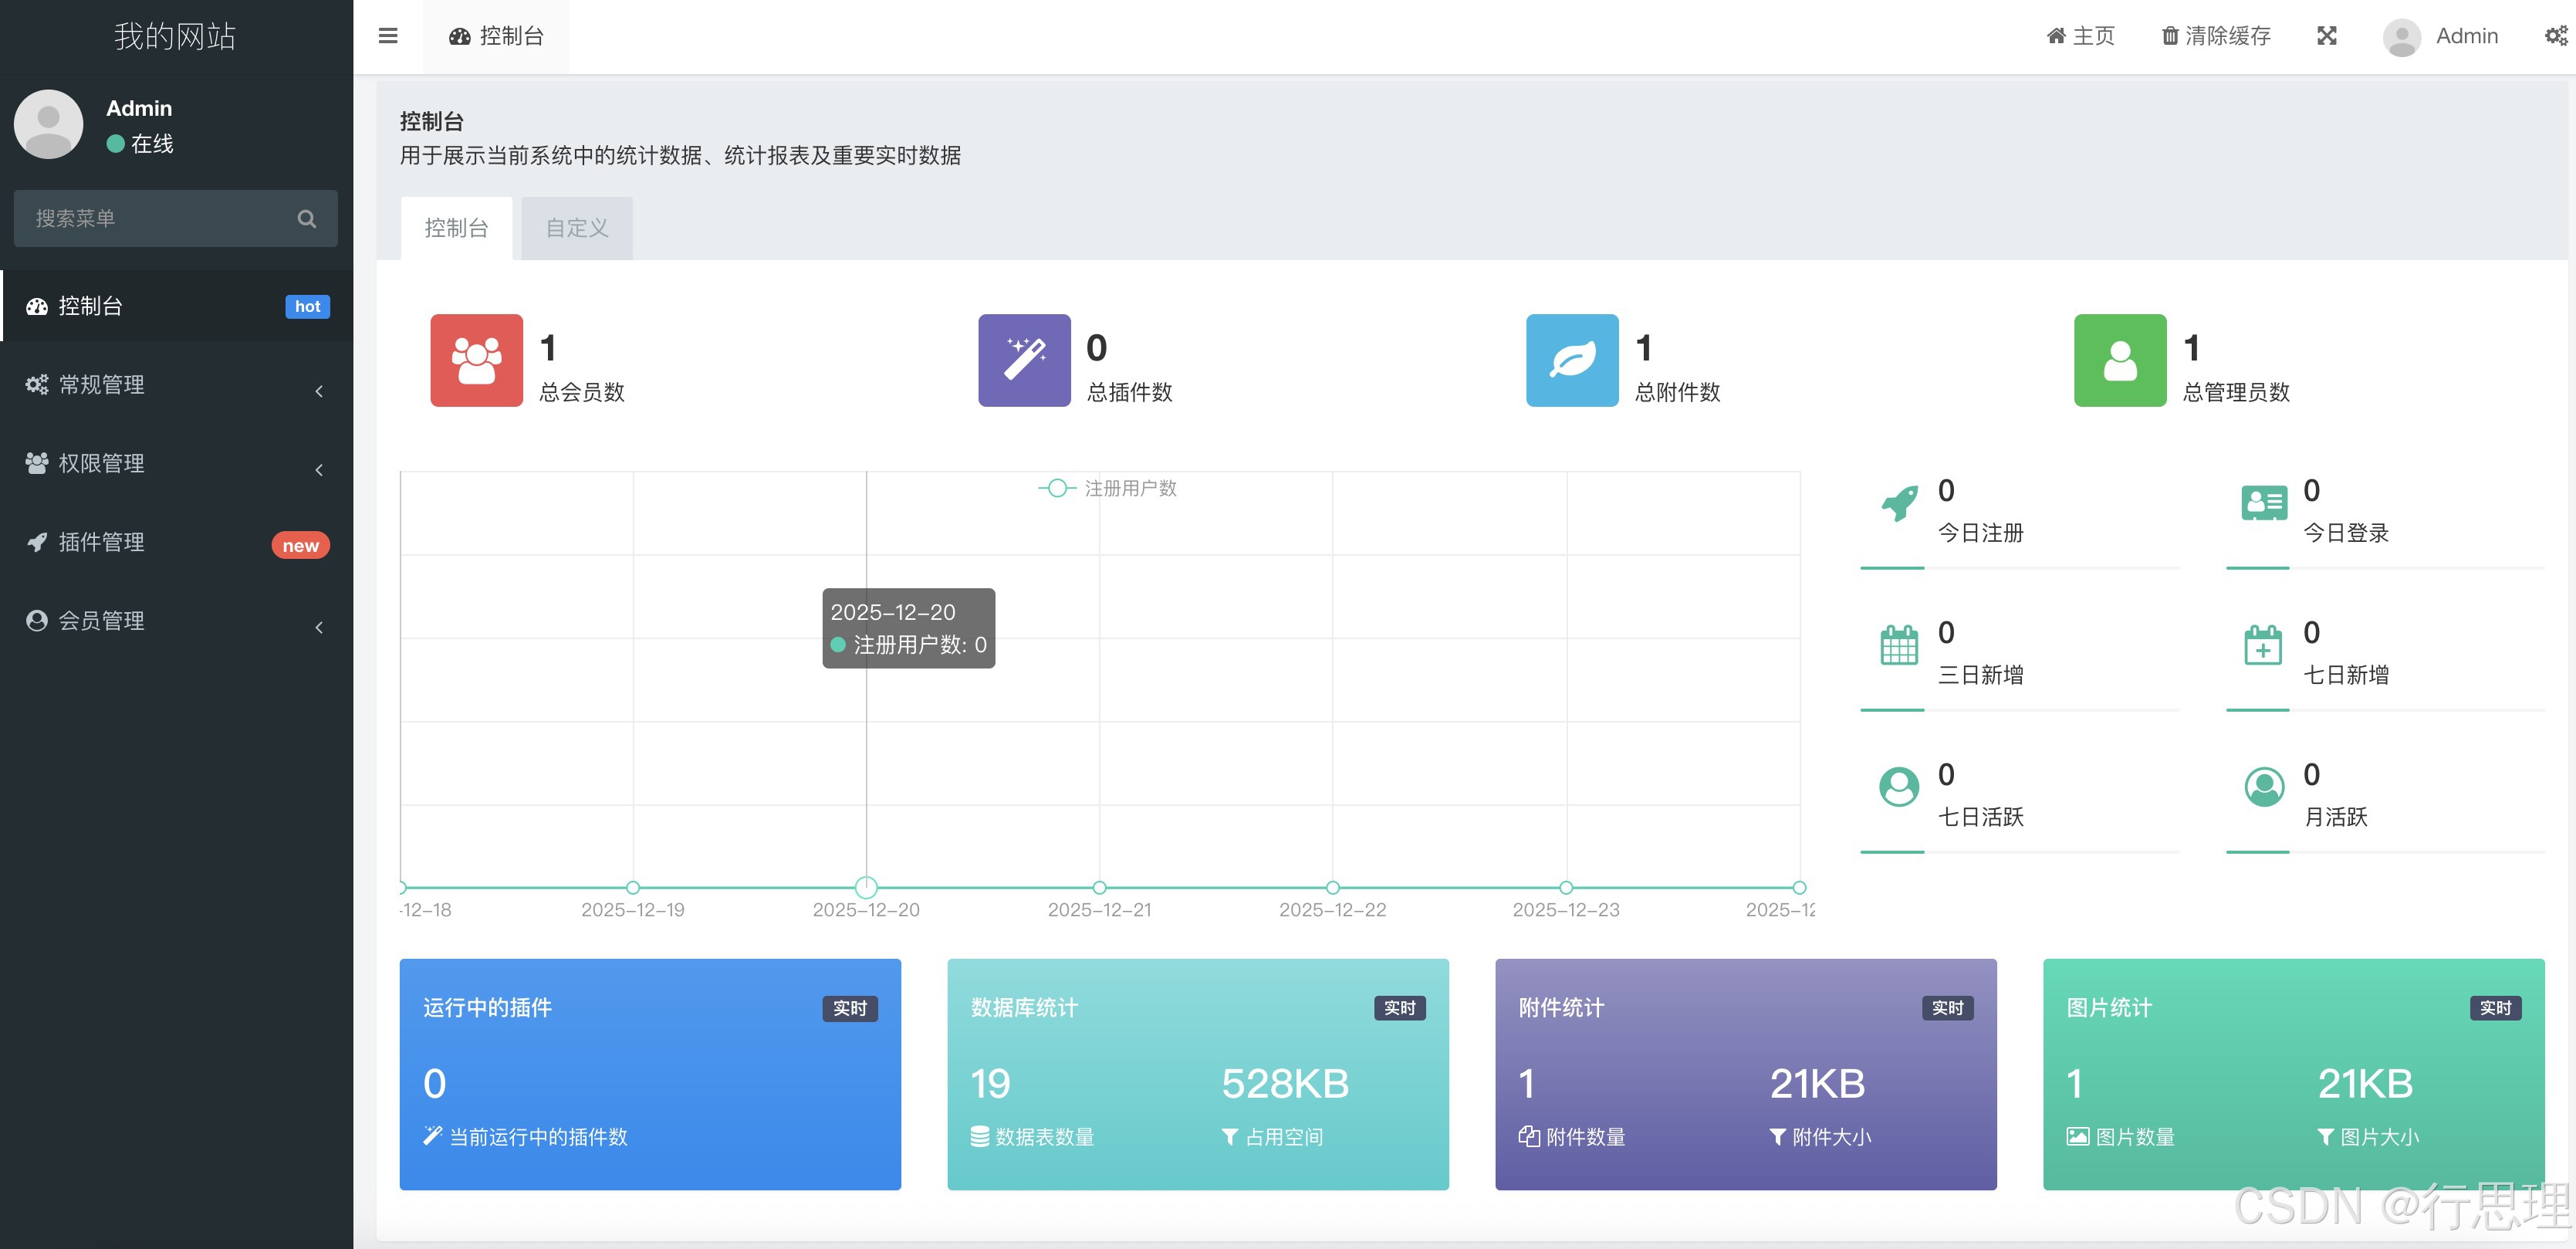Click the search magnifier icon in sidebar
Image resolution: width=2576 pixels, height=1249 pixels.
click(307, 219)
